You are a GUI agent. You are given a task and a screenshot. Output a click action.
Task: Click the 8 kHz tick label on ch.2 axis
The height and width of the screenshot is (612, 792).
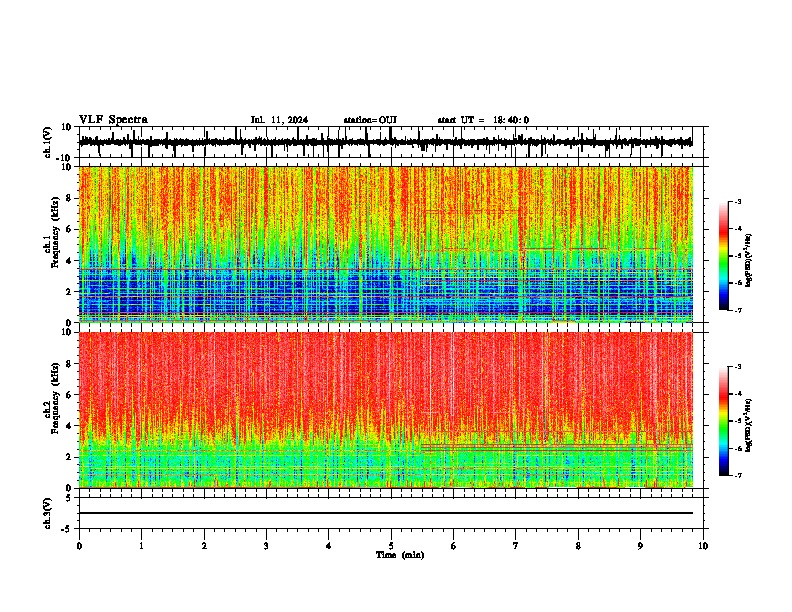(70, 364)
